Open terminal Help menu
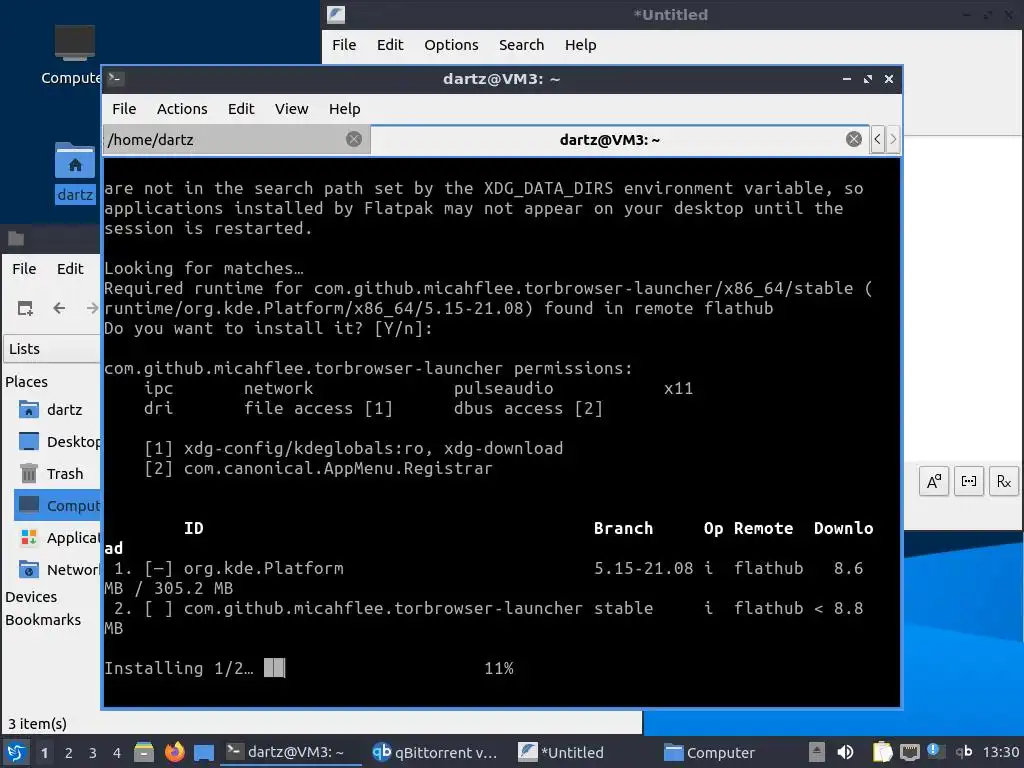This screenshot has width=1024, height=768. [345, 109]
